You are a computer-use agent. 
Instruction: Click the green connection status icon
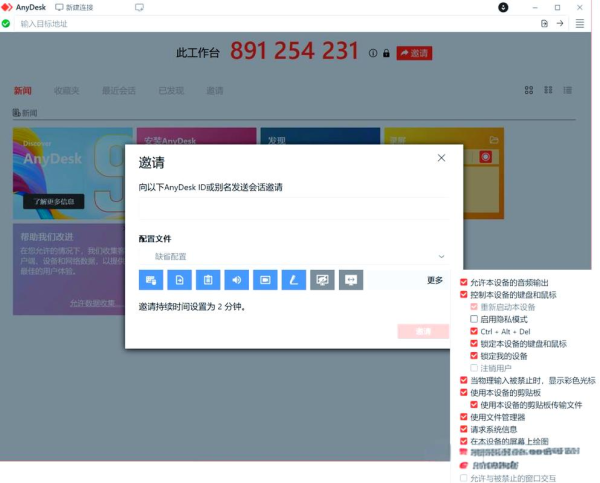tap(6, 24)
